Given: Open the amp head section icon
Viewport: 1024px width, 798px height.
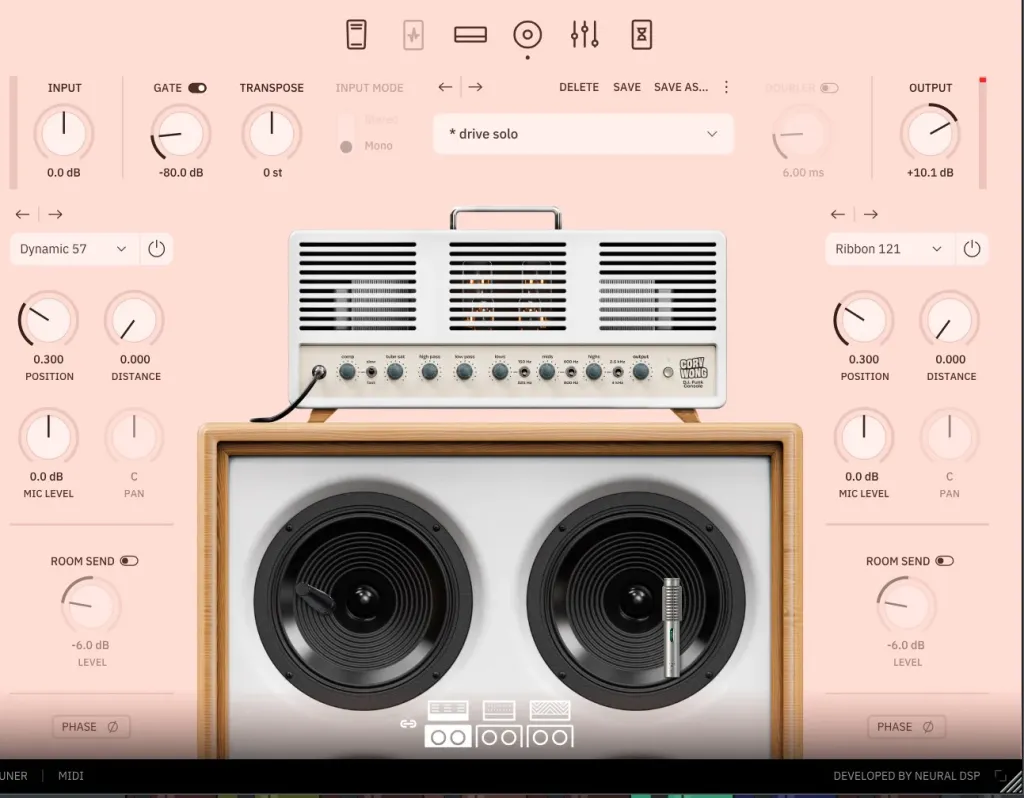Looking at the screenshot, I should (470, 35).
